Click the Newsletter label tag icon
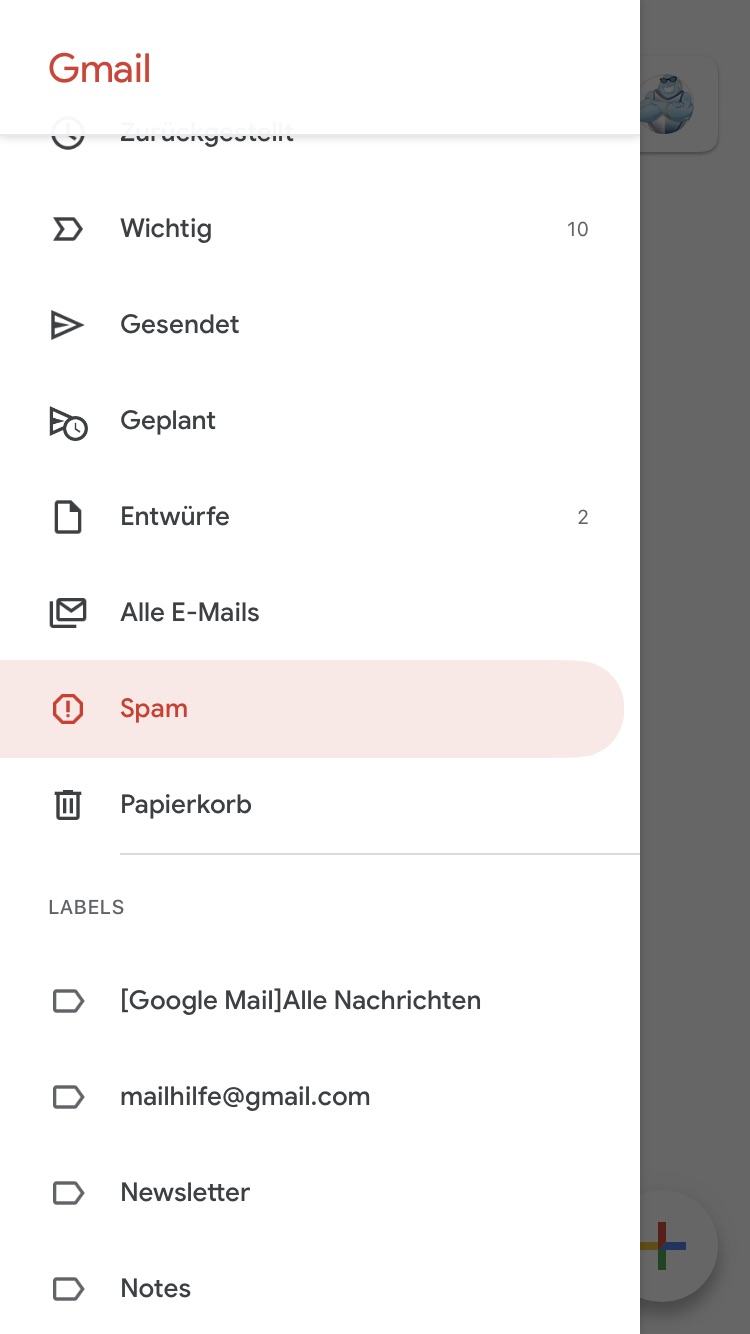The image size is (750, 1334). [x=67, y=1193]
